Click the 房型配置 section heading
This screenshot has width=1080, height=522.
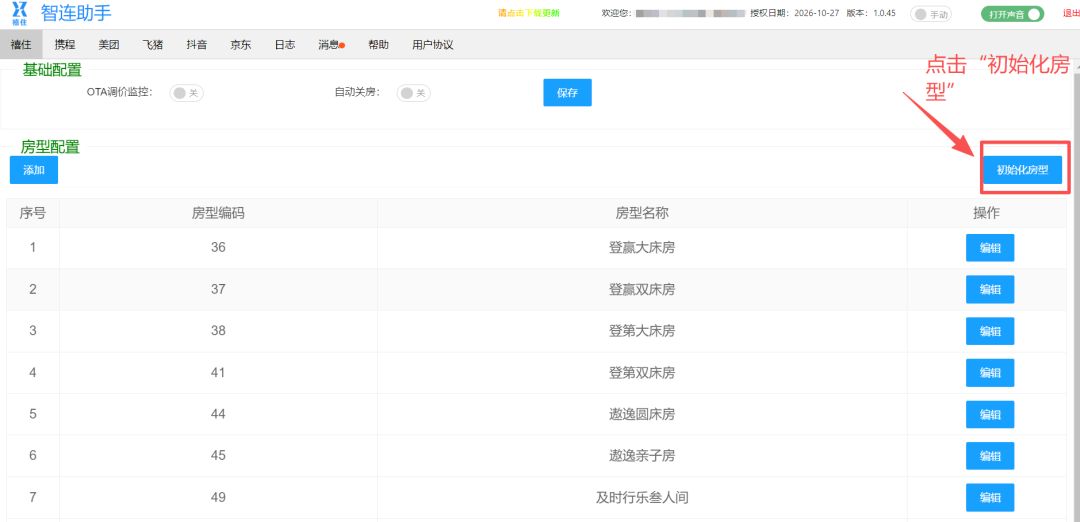click(x=50, y=147)
